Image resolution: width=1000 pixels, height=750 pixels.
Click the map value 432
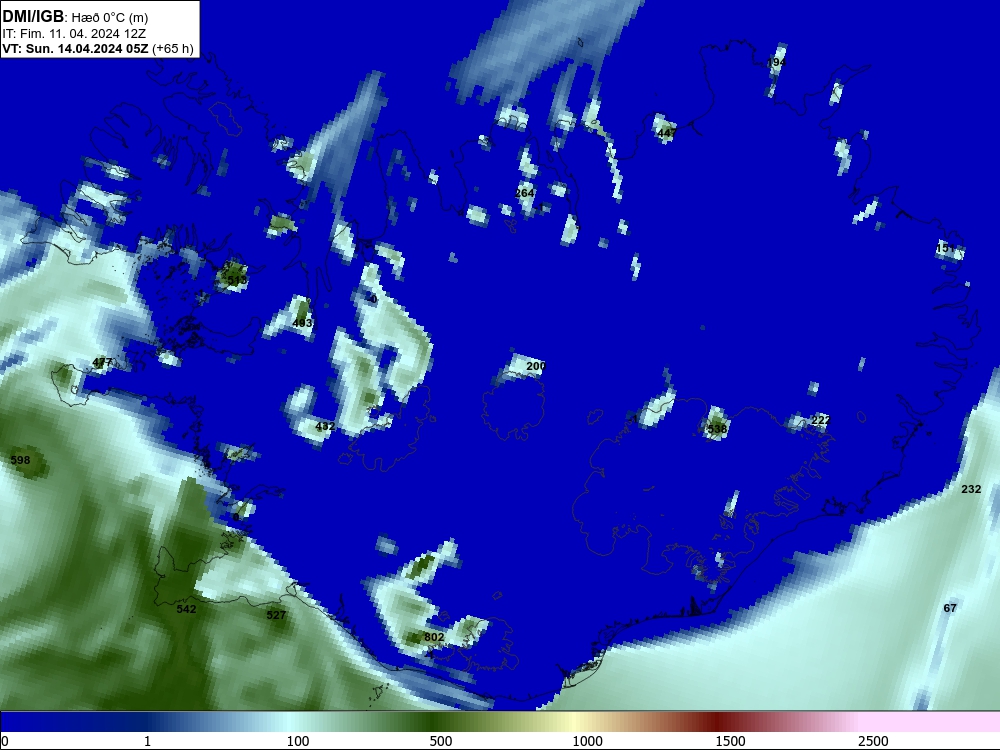coord(325,426)
